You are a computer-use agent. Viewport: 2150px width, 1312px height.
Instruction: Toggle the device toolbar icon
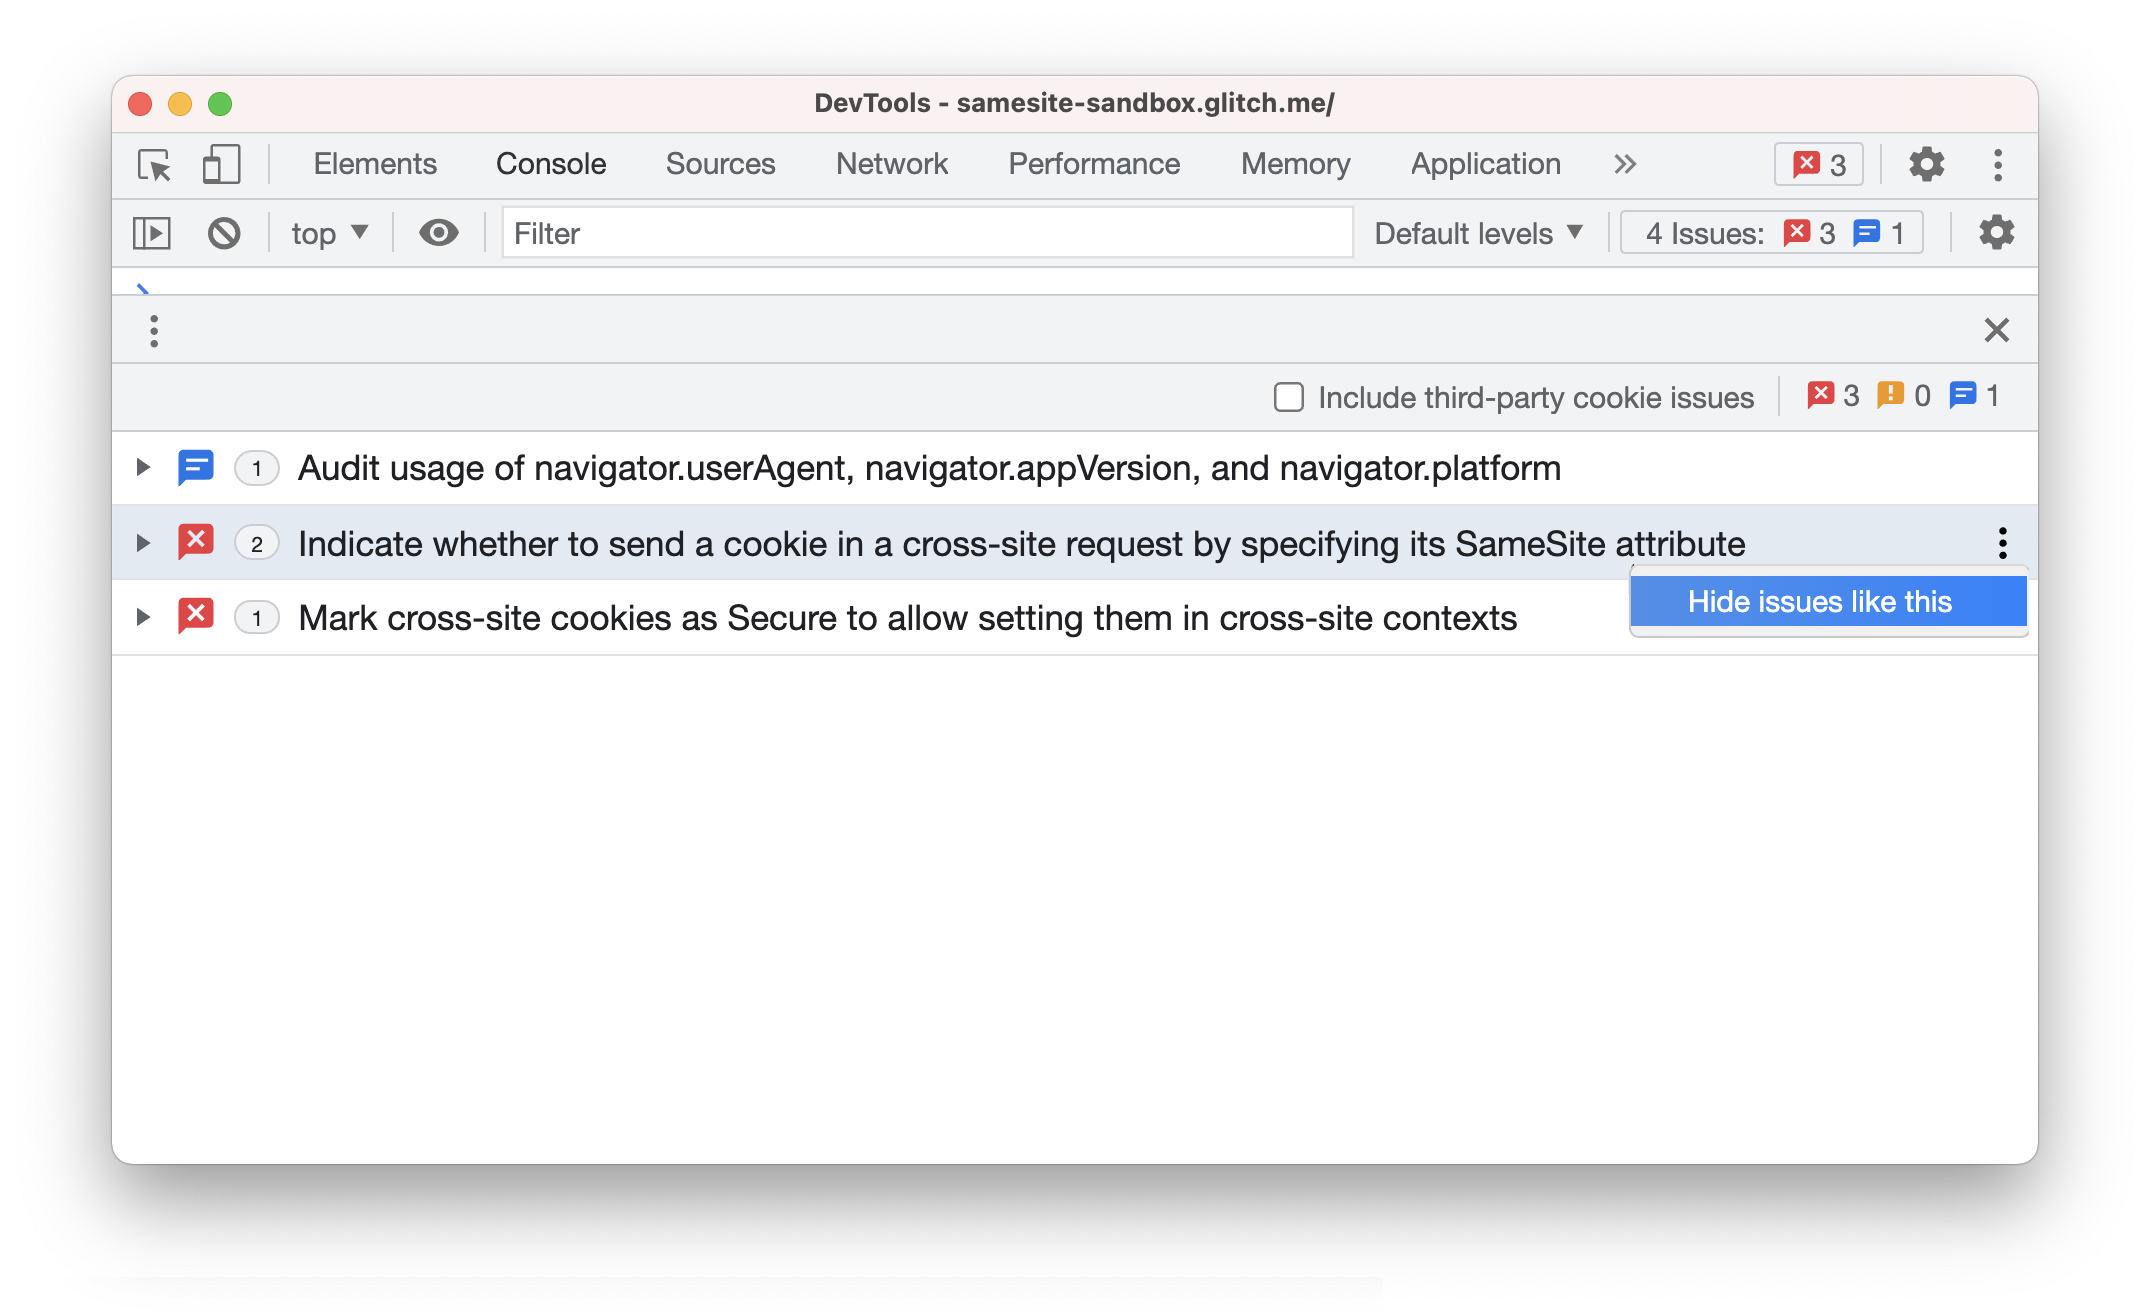click(x=221, y=164)
